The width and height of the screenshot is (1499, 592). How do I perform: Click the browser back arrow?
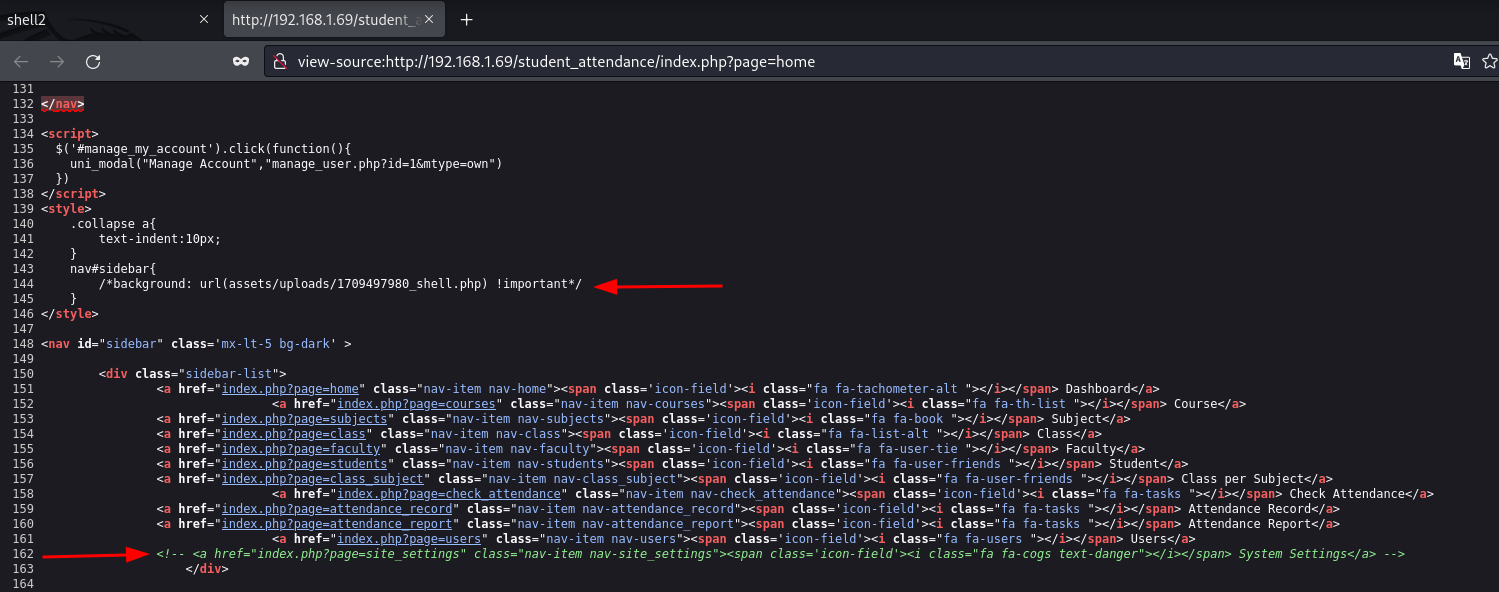[21, 61]
